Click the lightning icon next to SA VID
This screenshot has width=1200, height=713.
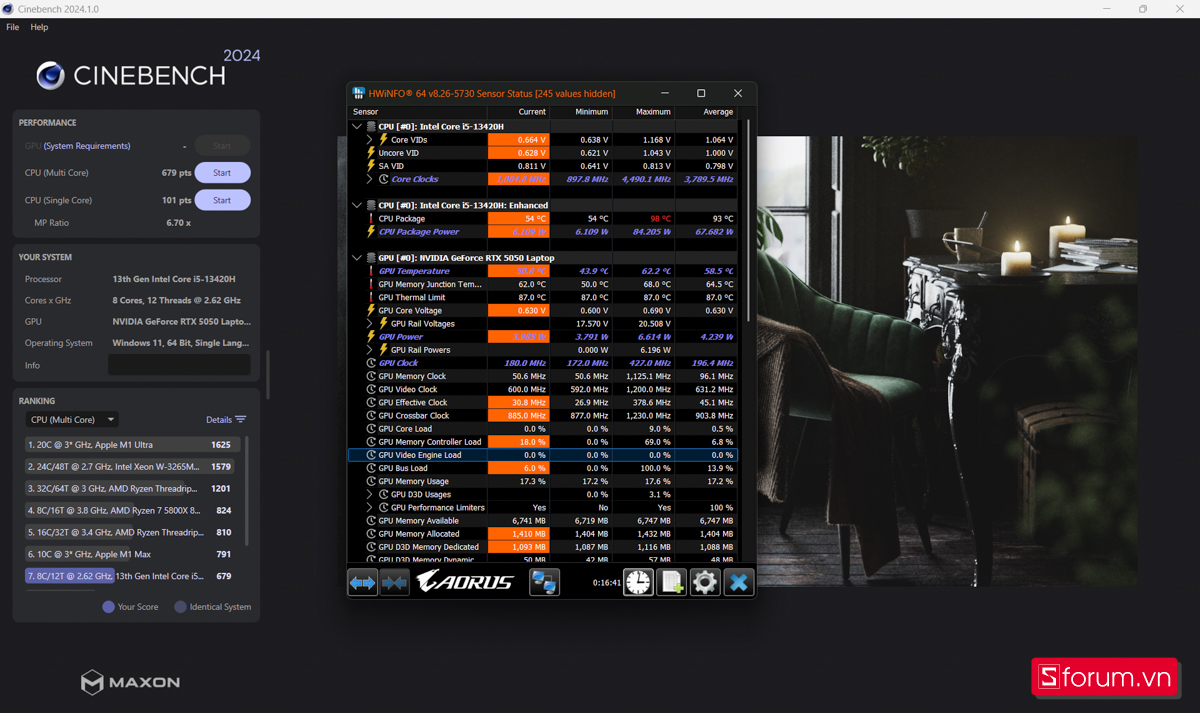click(x=371, y=166)
